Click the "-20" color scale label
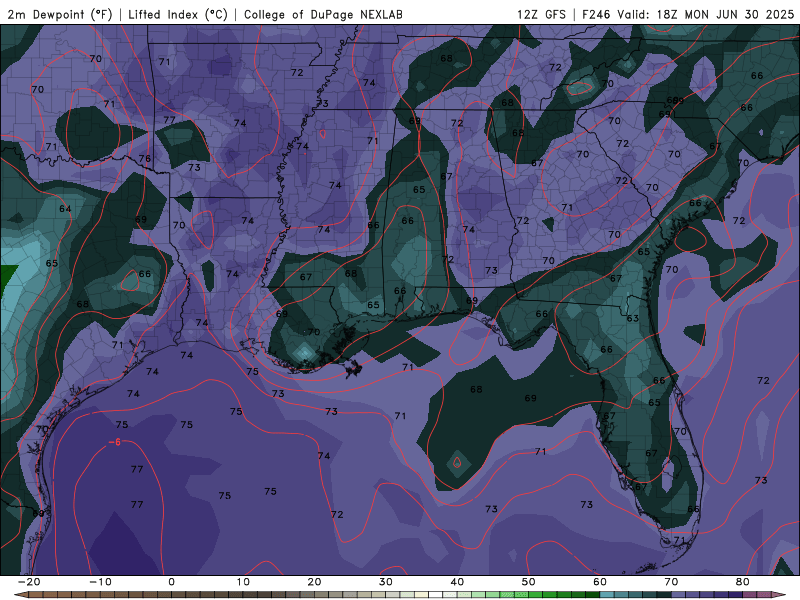 (x=29, y=582)
